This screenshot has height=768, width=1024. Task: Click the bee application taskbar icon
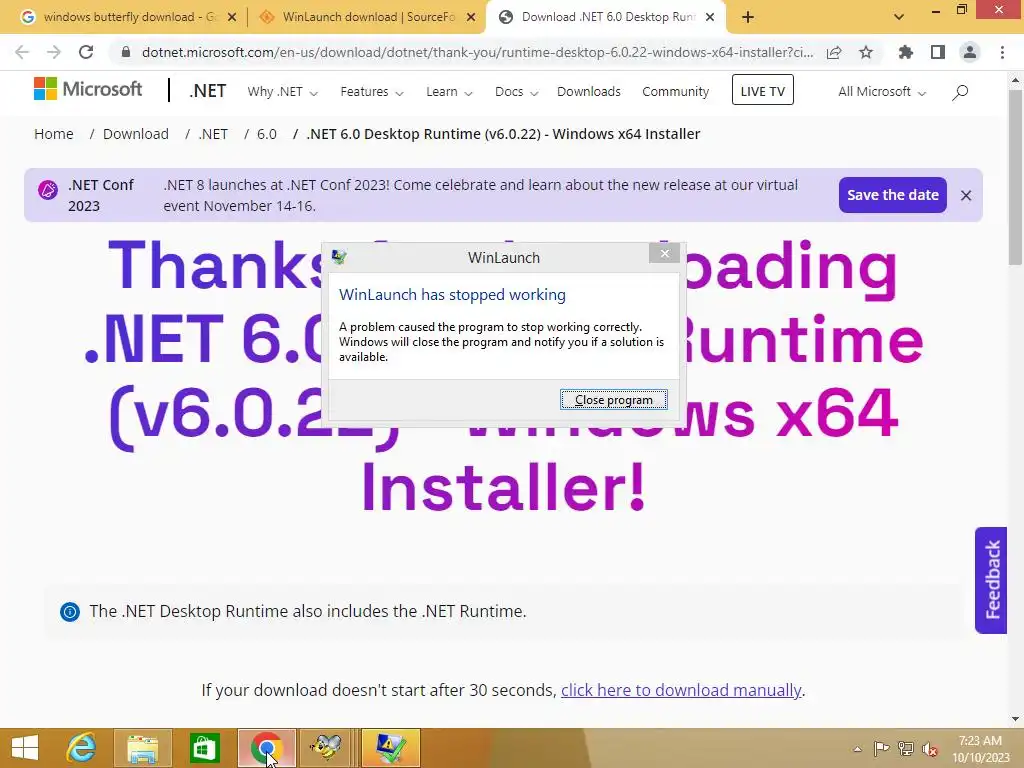tap(325, 748)
